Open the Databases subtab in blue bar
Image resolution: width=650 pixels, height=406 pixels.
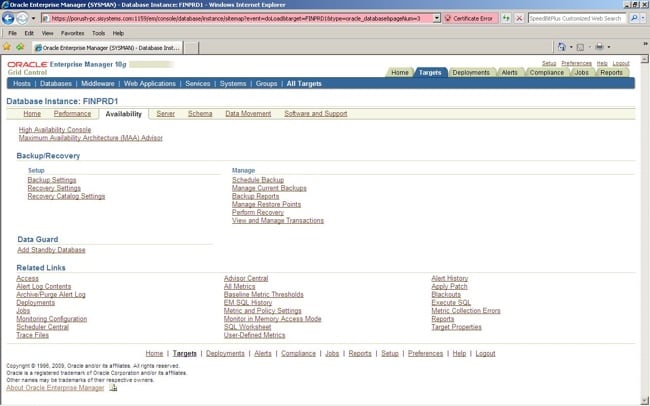(x=56, y=84)
